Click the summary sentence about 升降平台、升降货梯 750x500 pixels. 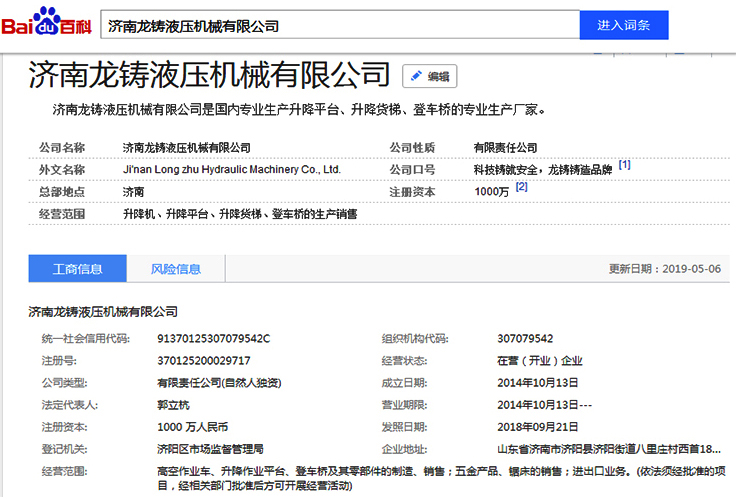298,110
